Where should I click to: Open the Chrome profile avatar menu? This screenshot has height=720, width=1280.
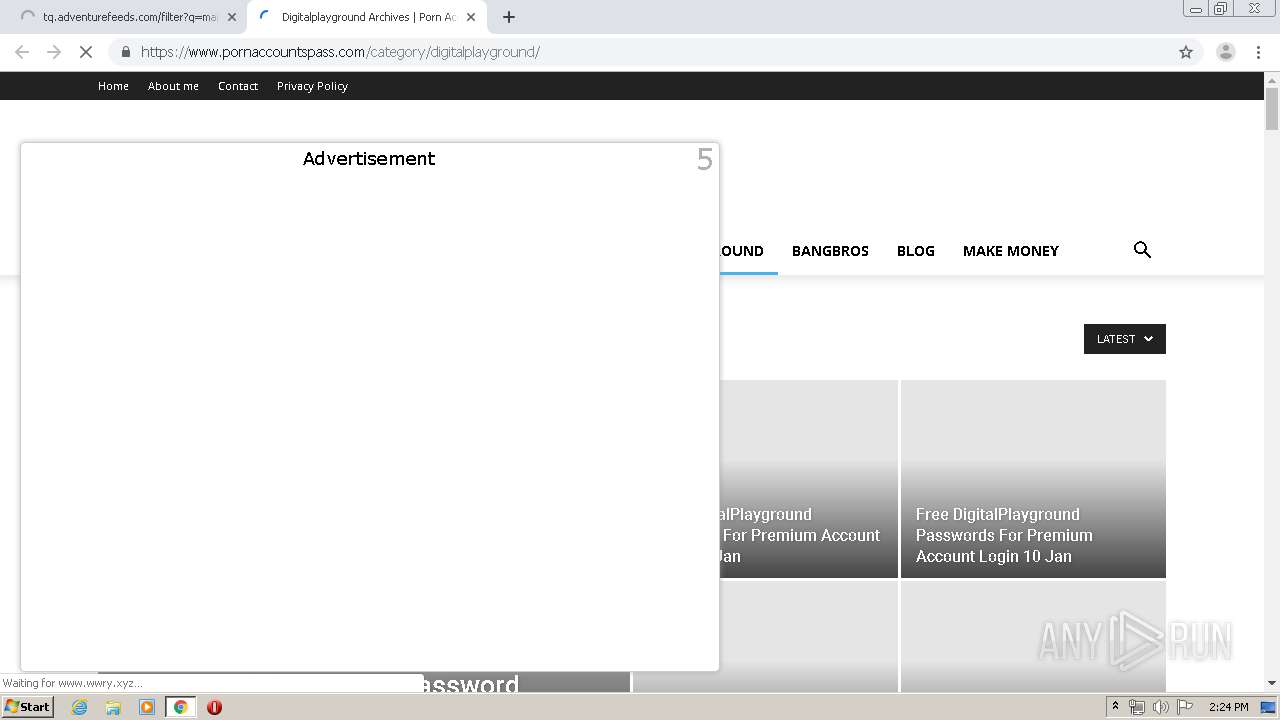point(1225,52)
